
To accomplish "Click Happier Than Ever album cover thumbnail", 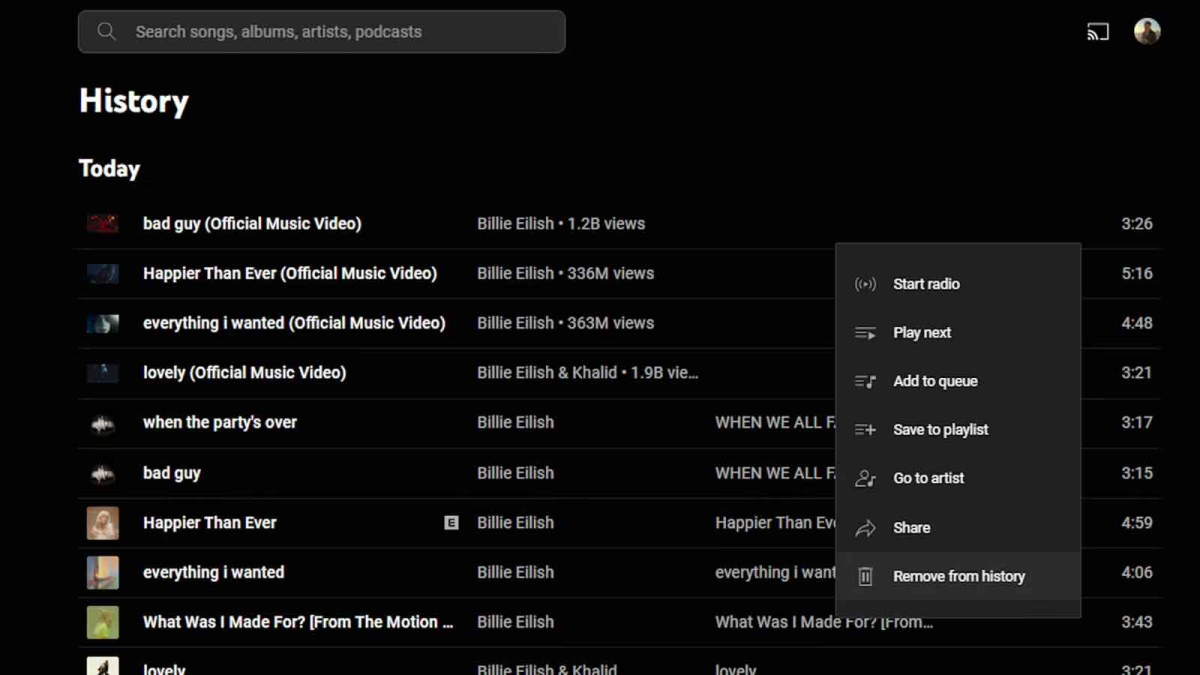I will (103, 523).
